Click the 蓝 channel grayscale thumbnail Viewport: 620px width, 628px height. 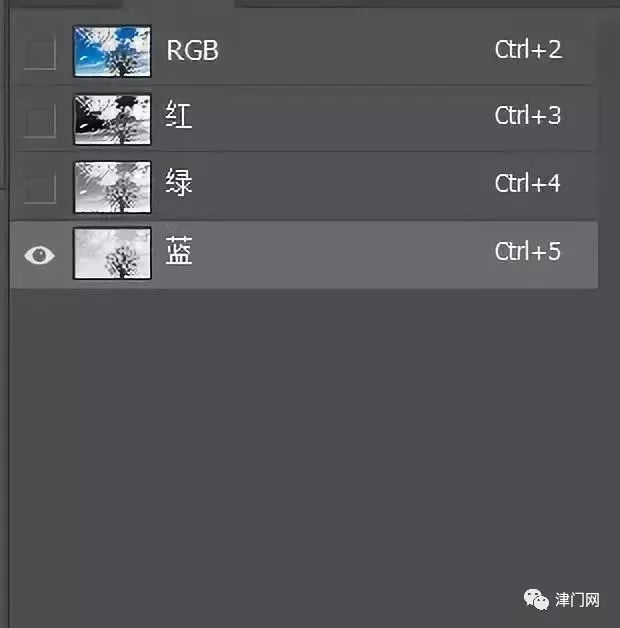pos(112,253)
